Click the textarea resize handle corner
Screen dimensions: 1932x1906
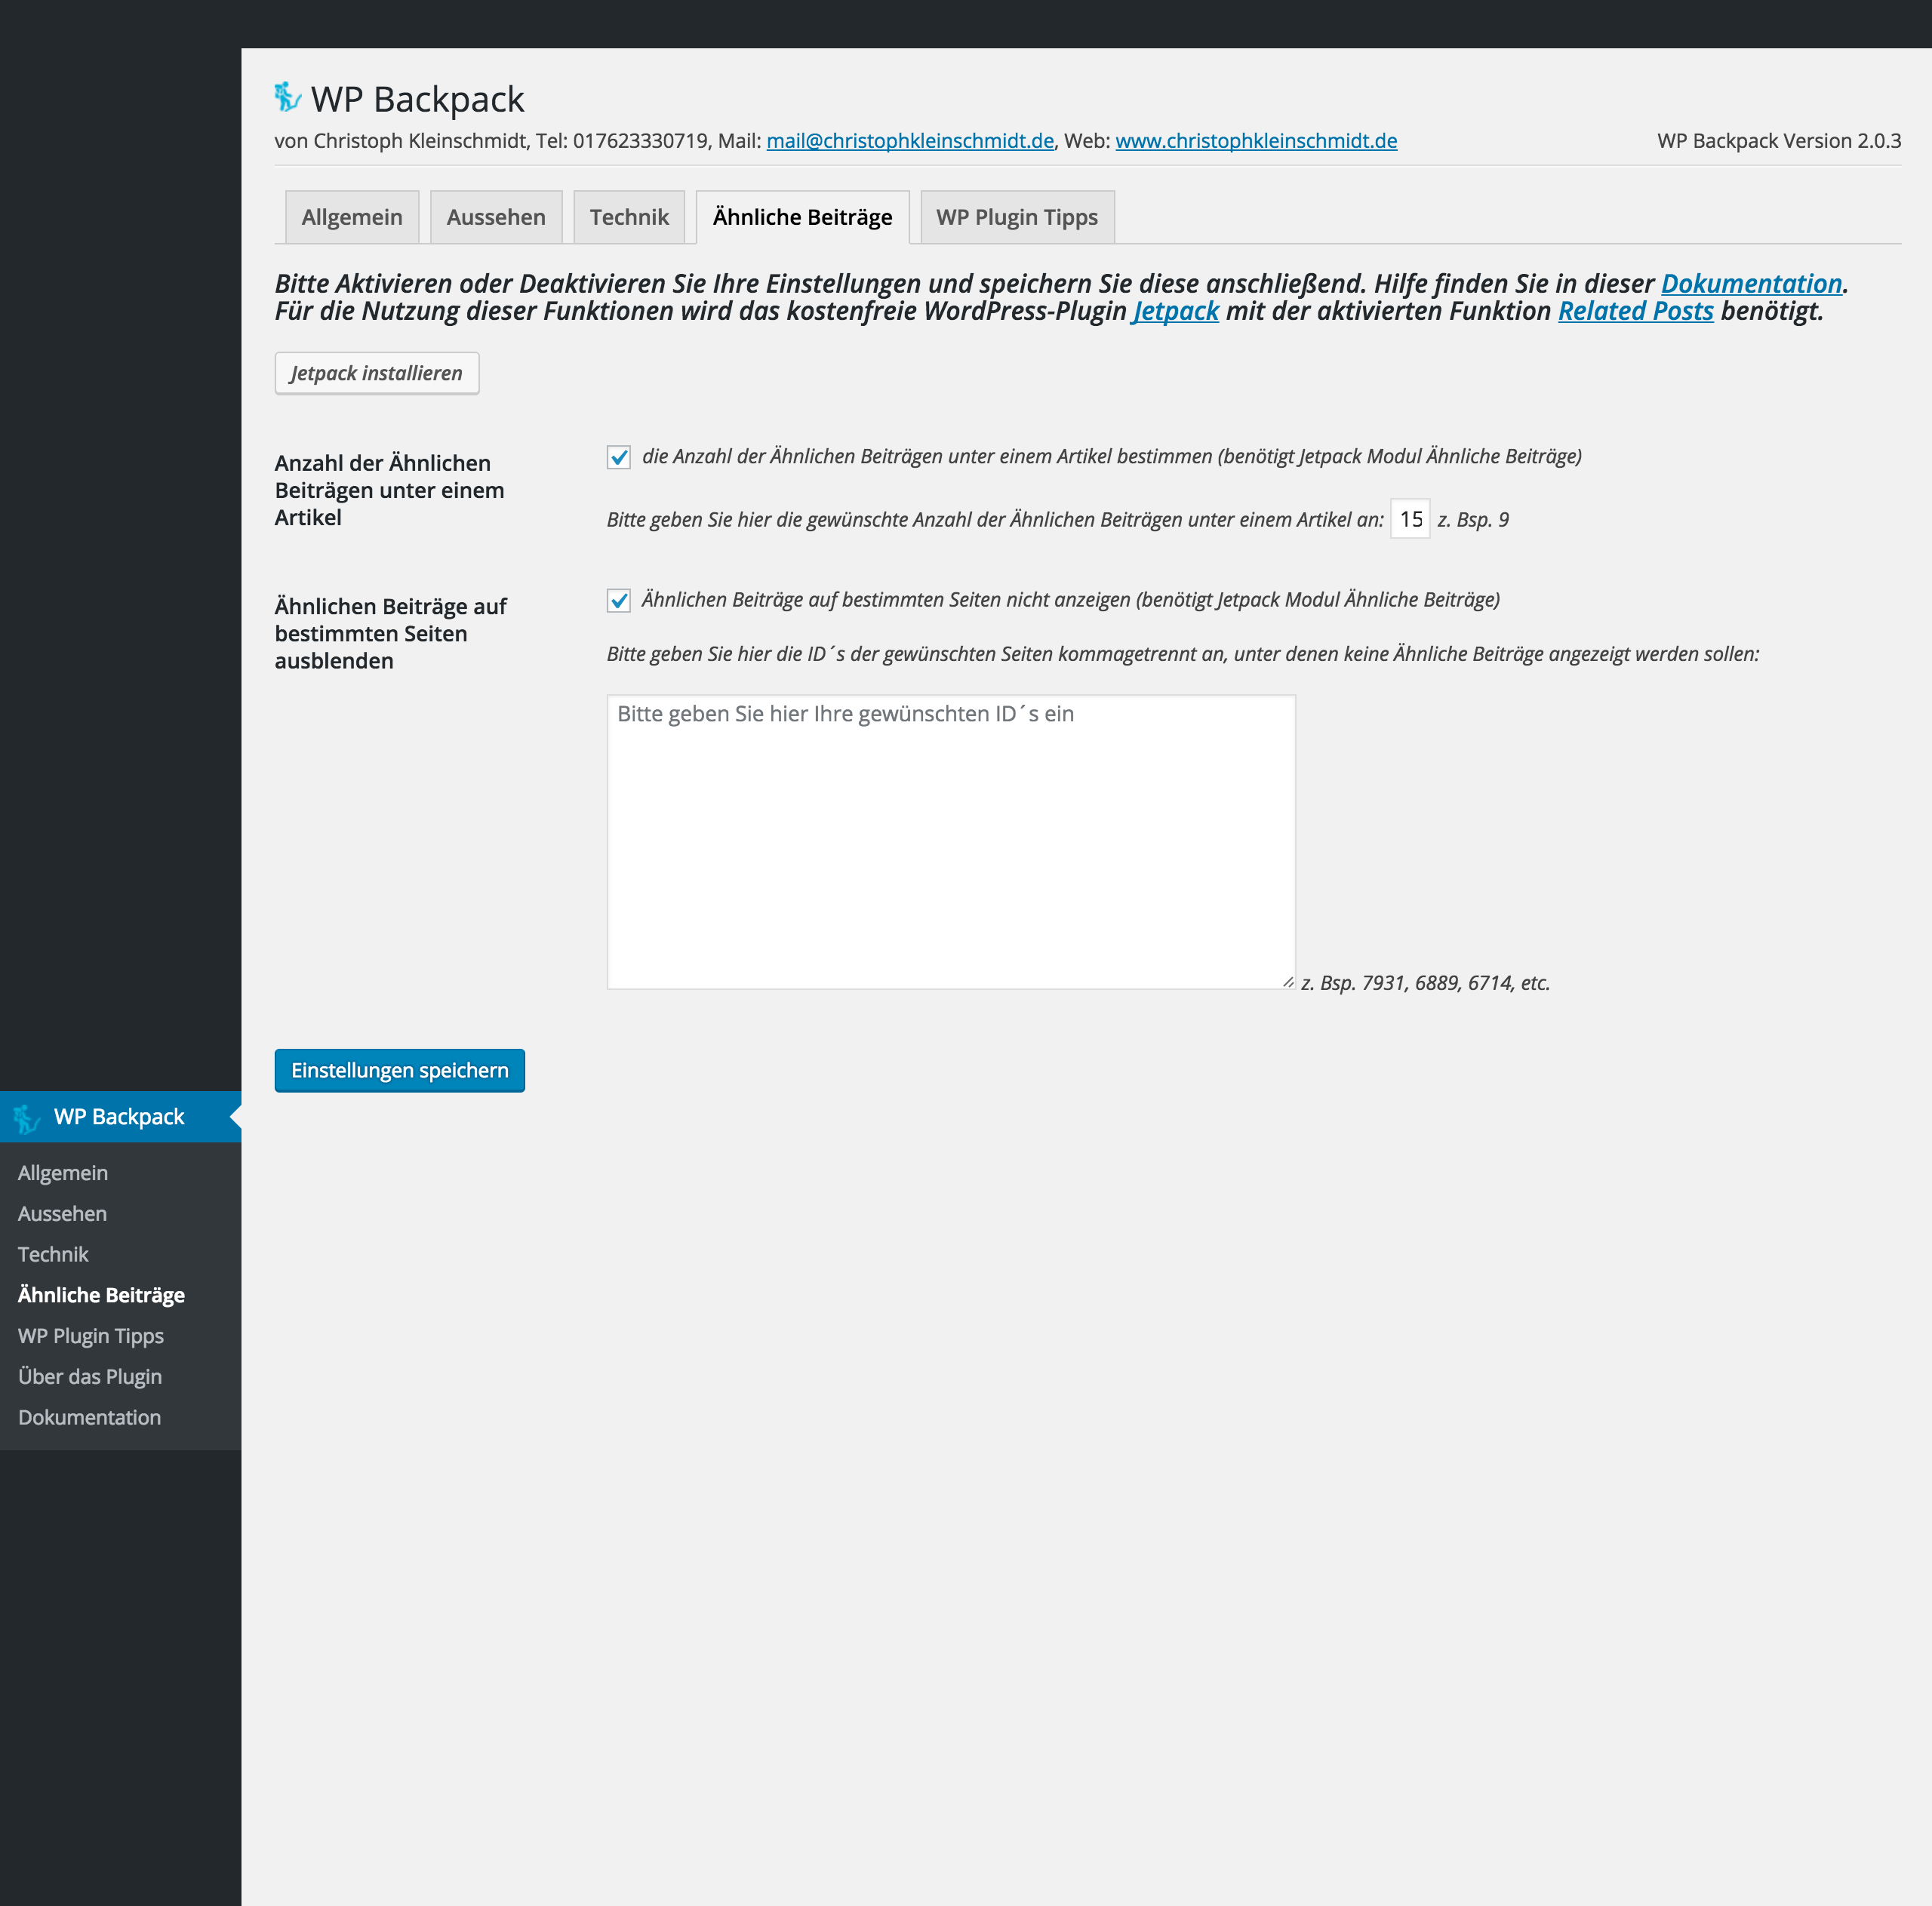(1288, 982)
